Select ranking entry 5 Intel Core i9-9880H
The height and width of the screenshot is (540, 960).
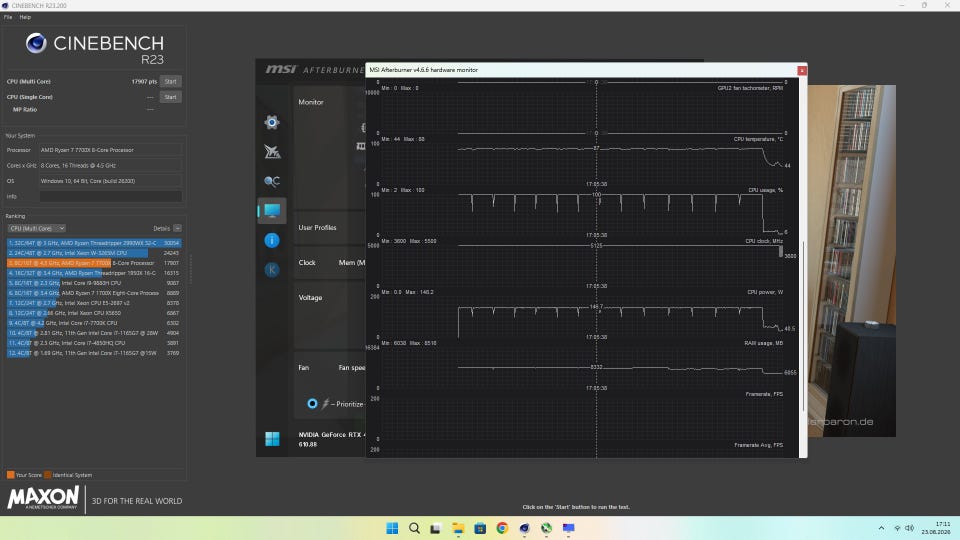tap(94, 283)
